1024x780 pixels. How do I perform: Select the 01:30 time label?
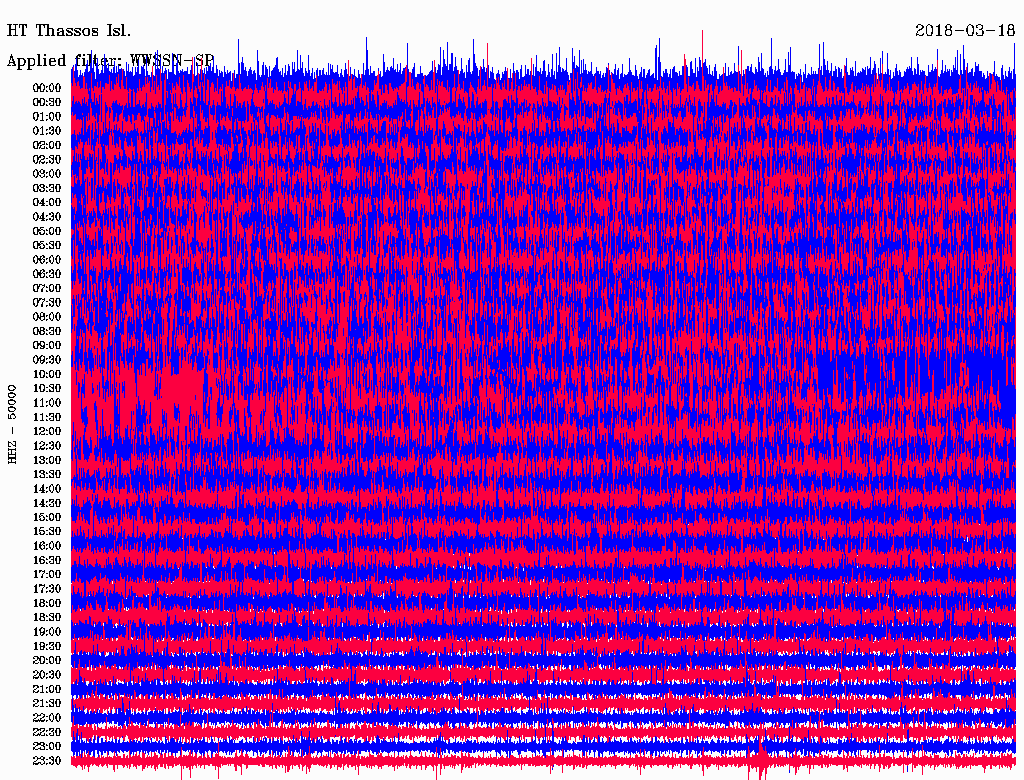47,131
